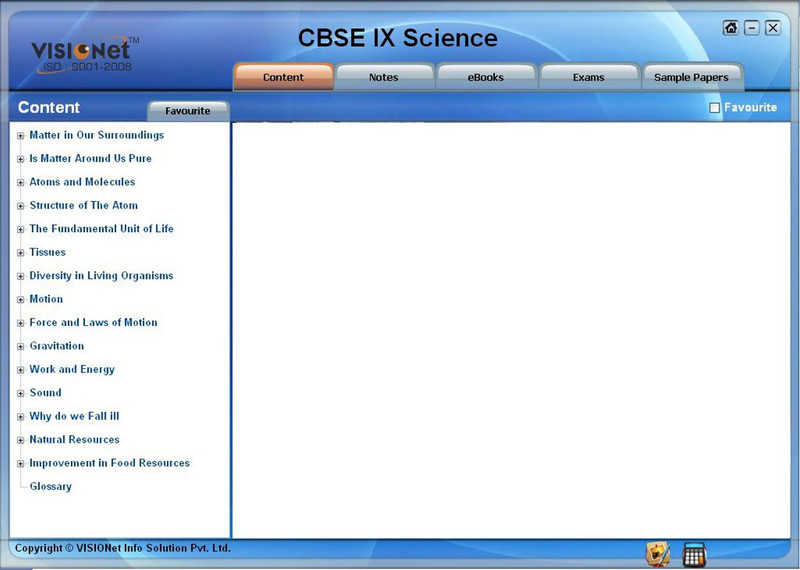The image size is (800, 570).
Task: Open the calculator tool icon
Action: 694,554
